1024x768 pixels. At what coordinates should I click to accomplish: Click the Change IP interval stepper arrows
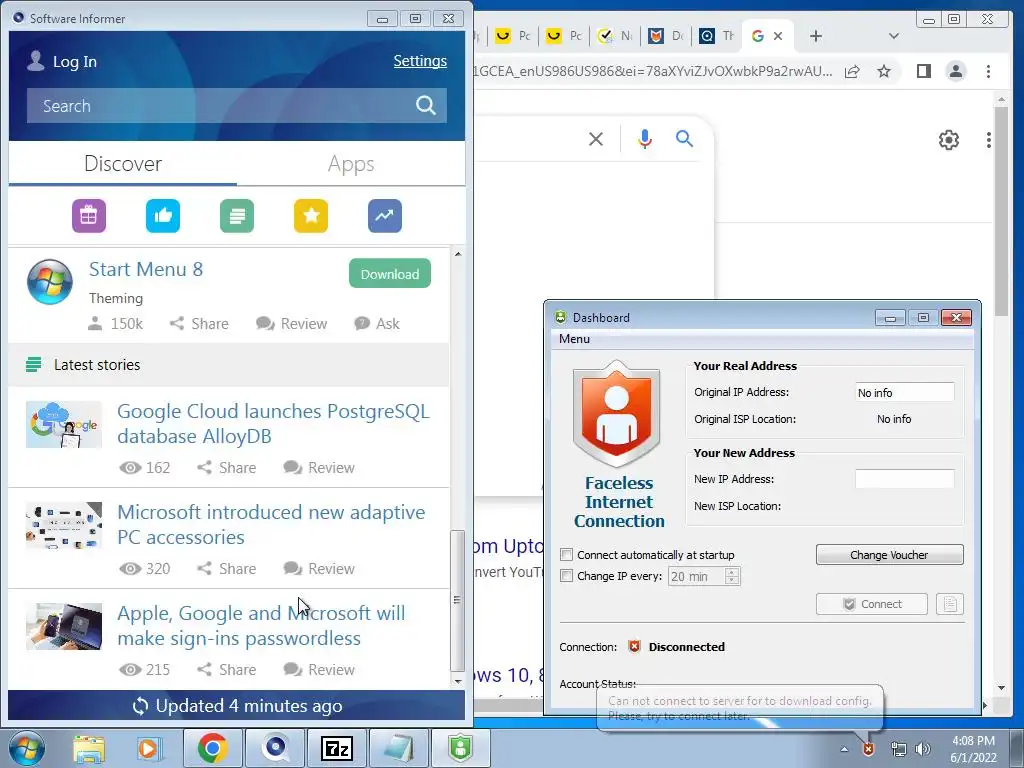click(732, 576)
